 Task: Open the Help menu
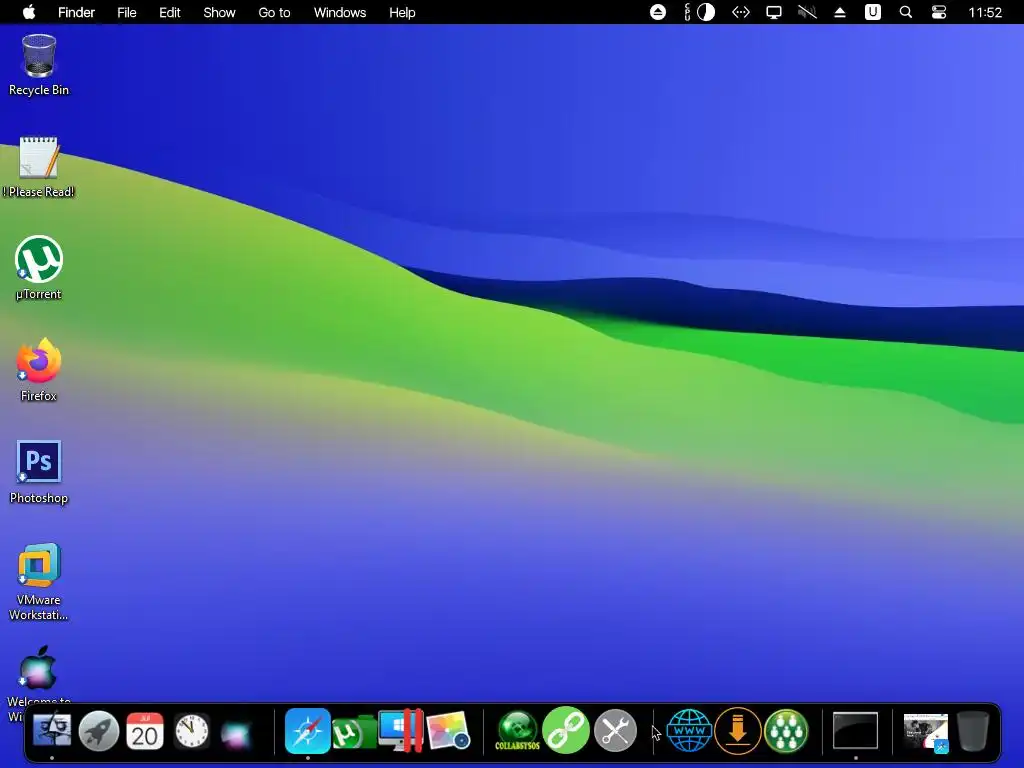click(x=402, y=12)
